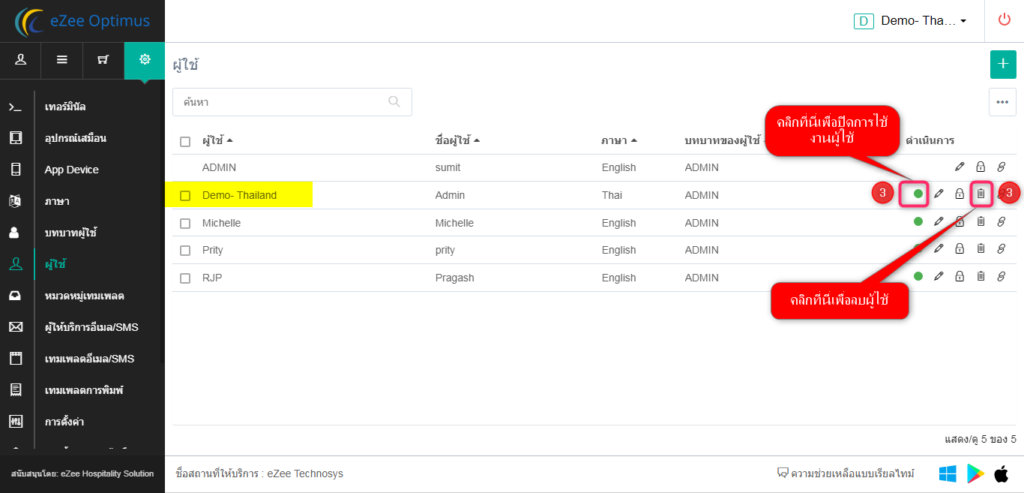Open ภาษา in the sidebar
This screenshot has height=493, width=1024.
pos(57,201)
